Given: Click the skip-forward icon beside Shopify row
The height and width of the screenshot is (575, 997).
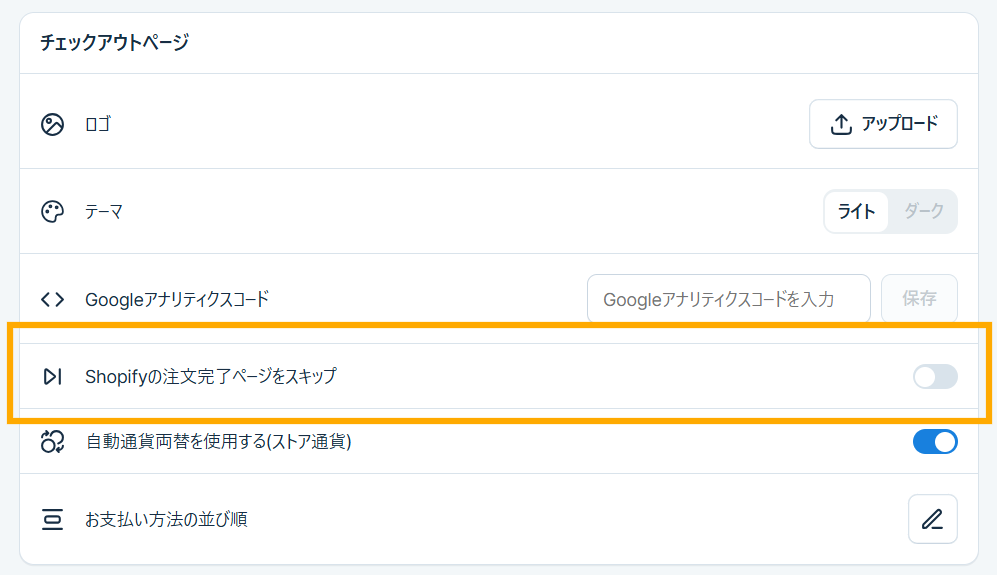Looking at the screenshot, I should click(x=52, y=377).
